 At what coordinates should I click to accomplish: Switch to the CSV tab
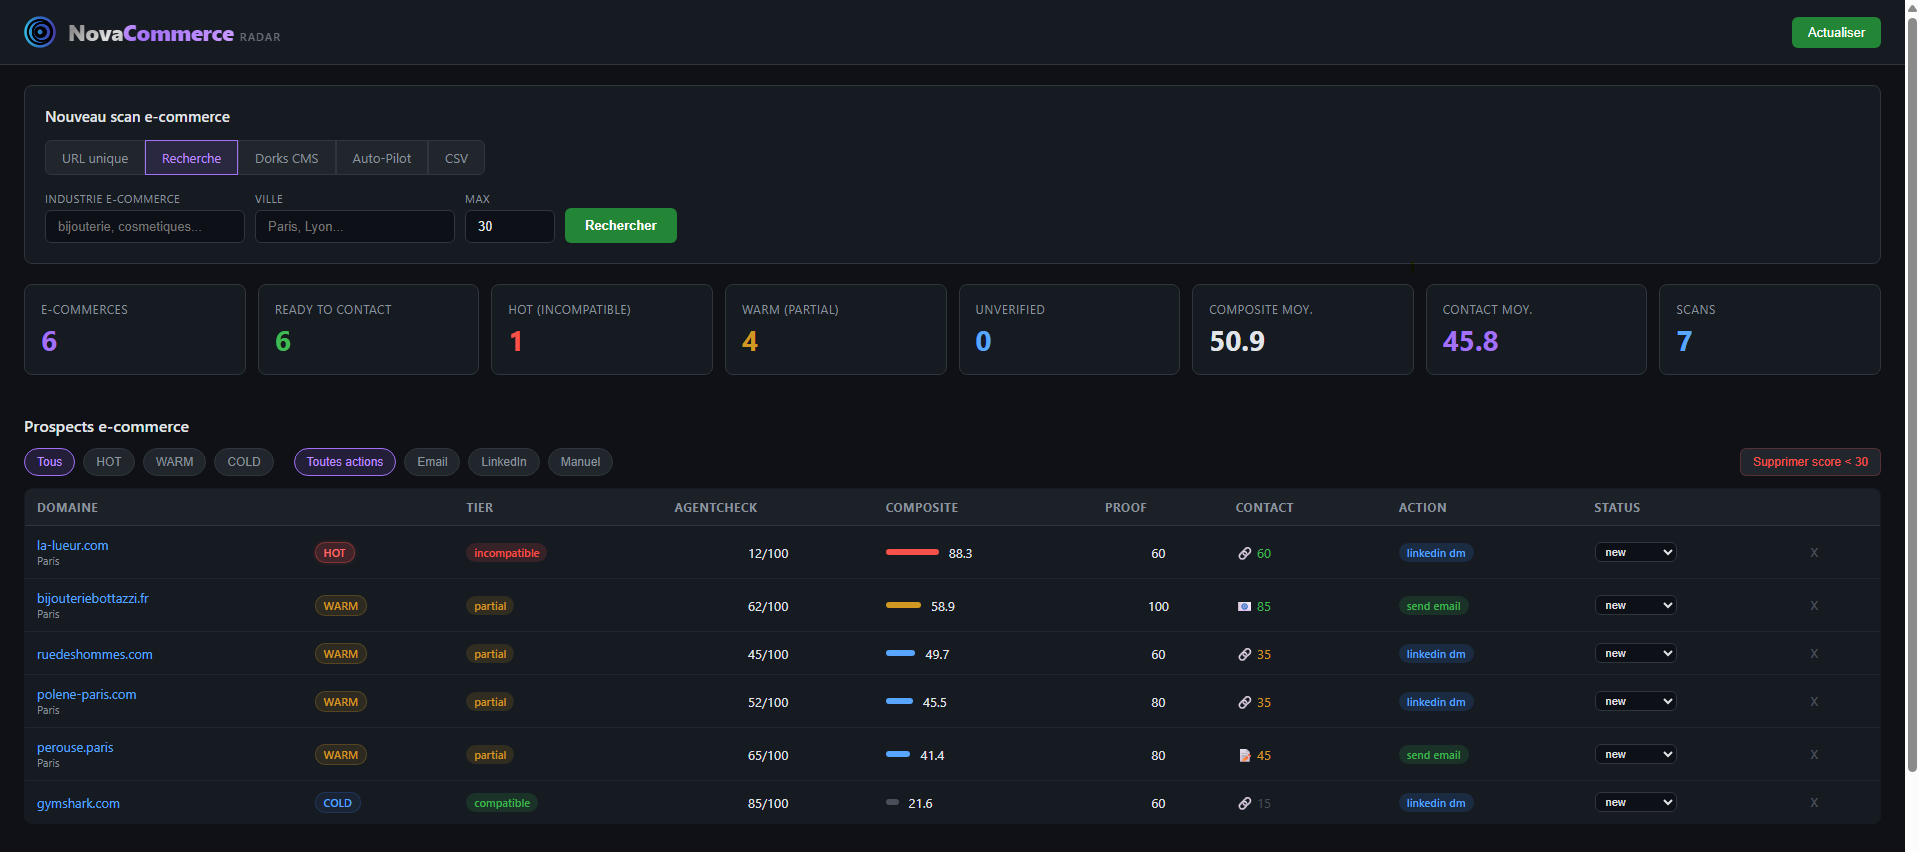[456, 158]
